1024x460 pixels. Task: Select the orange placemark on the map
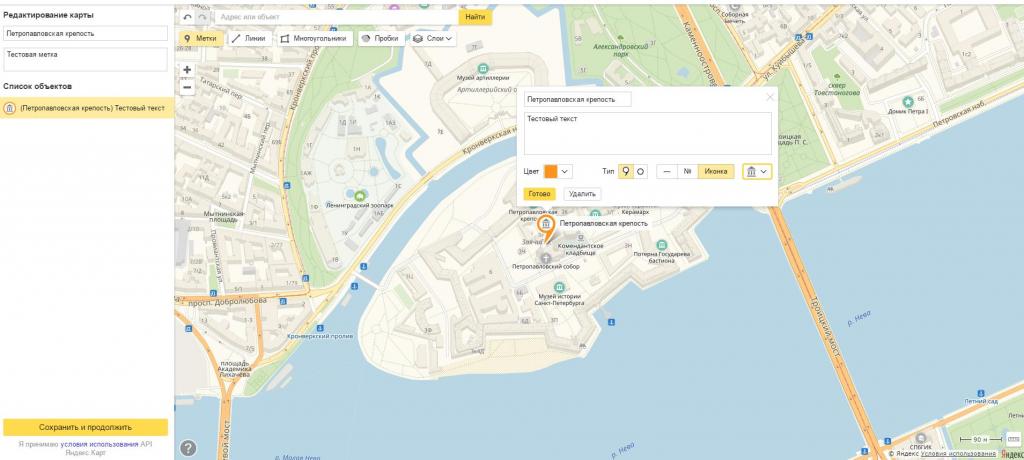[x=547, y=227]
